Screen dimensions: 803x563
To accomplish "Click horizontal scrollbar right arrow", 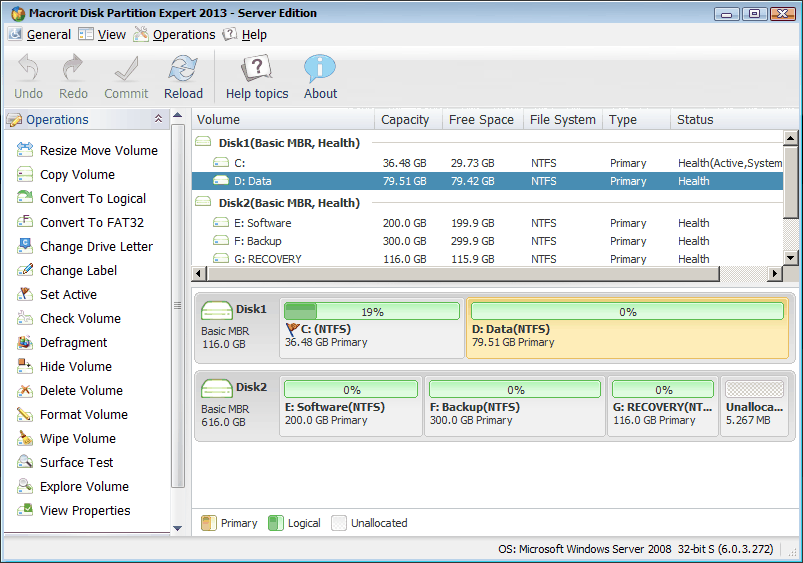I will 775,274.
